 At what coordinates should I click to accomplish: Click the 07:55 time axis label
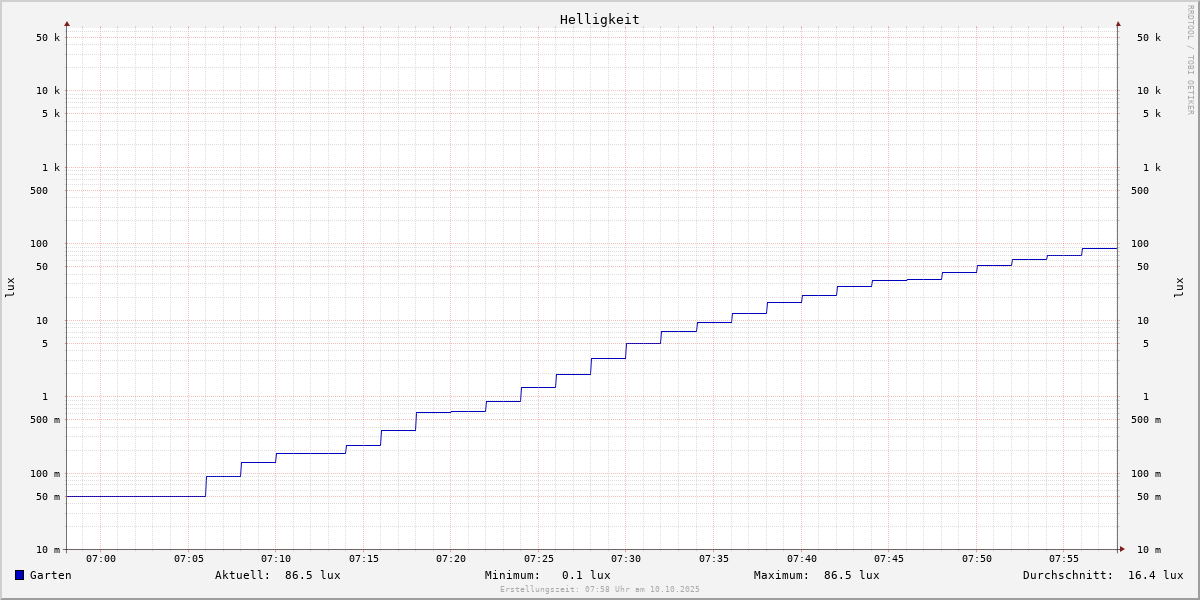tap(1063, 559)
